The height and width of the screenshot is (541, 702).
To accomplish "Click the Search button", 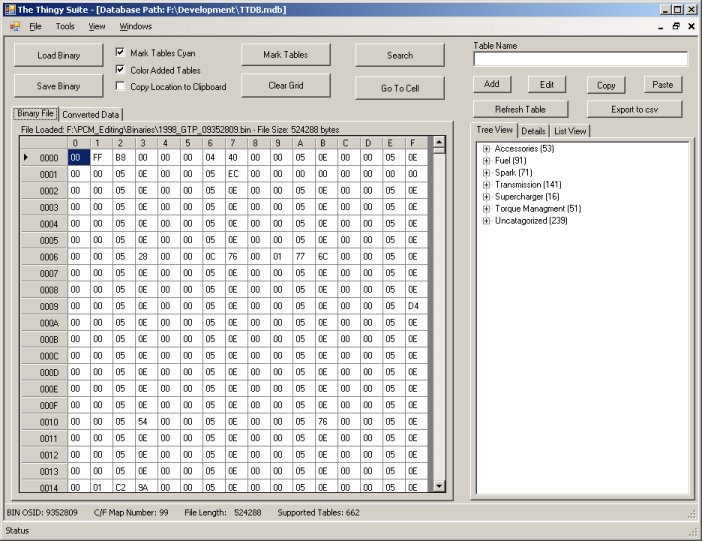I will click(x=400, y=55).
